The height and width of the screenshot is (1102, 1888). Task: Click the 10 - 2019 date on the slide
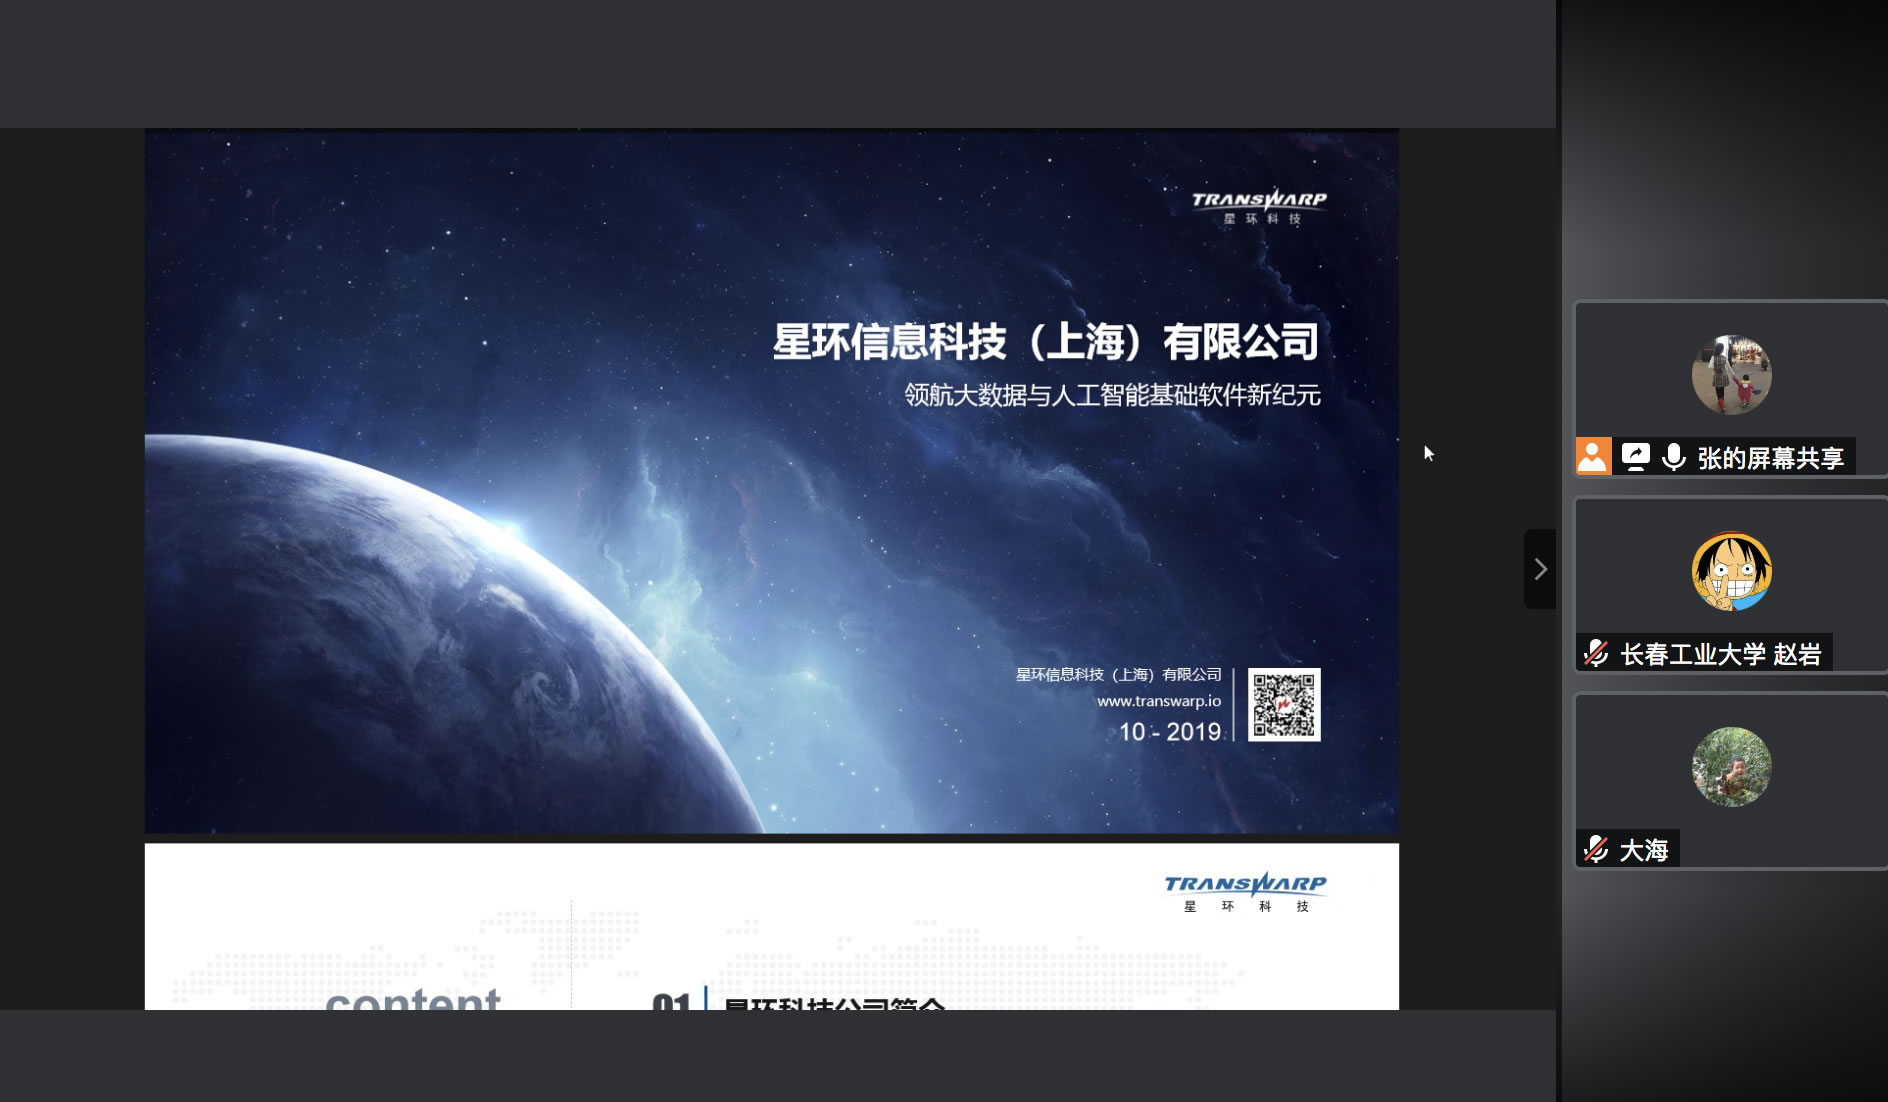point(1169,732)
